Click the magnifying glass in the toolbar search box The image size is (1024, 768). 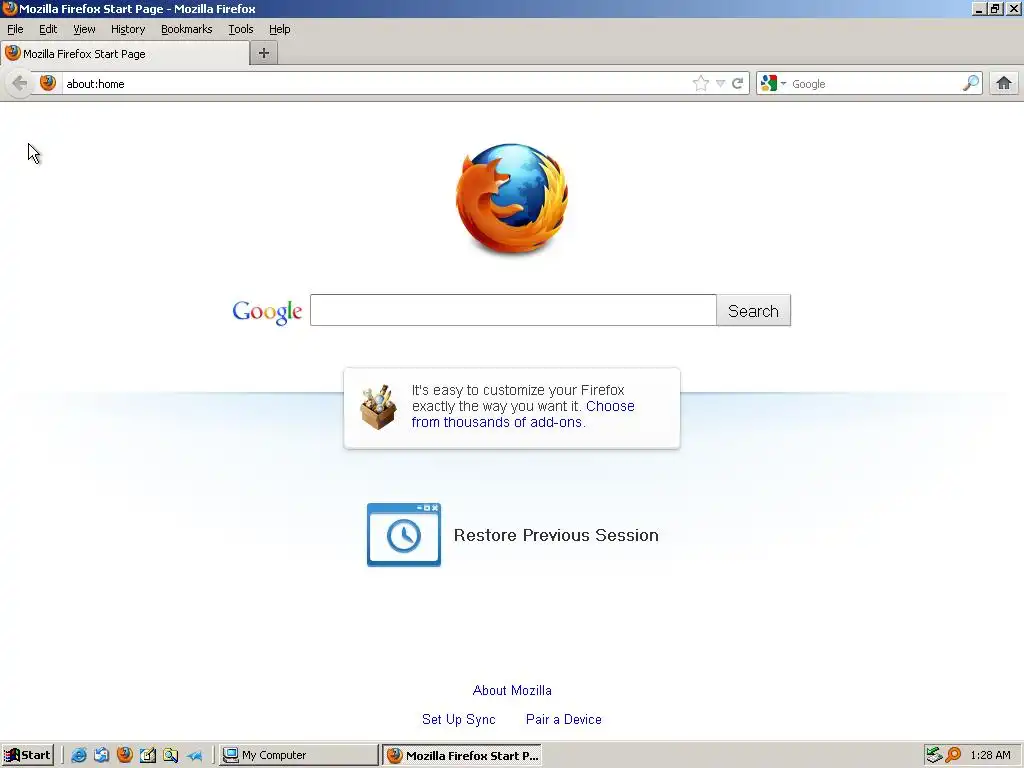click(x=971, y=84)
